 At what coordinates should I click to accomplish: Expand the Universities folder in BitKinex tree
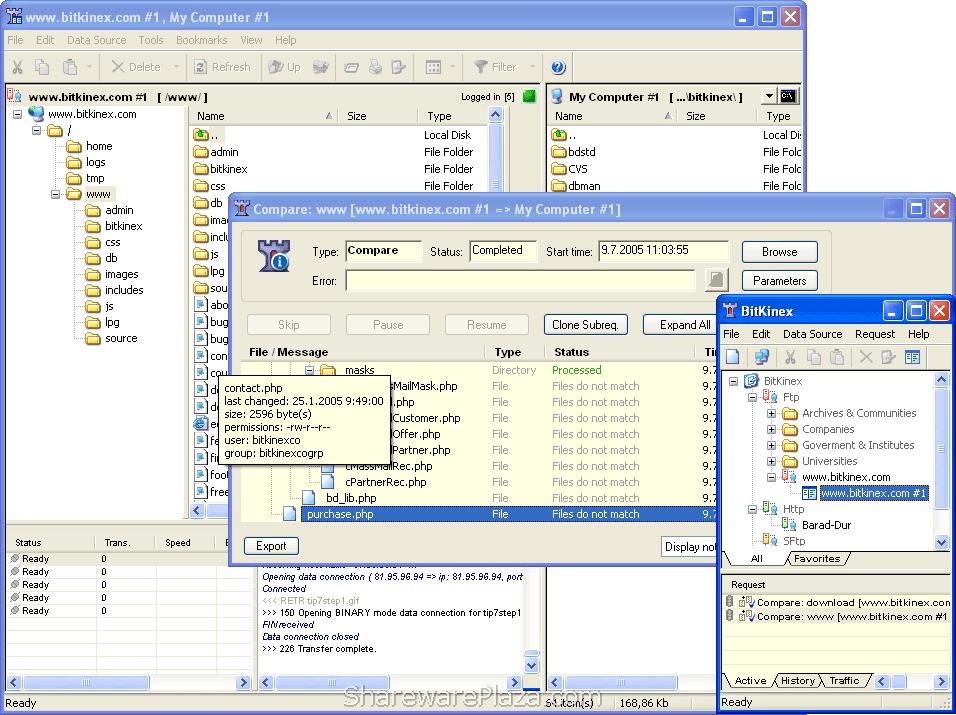[x=771, y=461]
